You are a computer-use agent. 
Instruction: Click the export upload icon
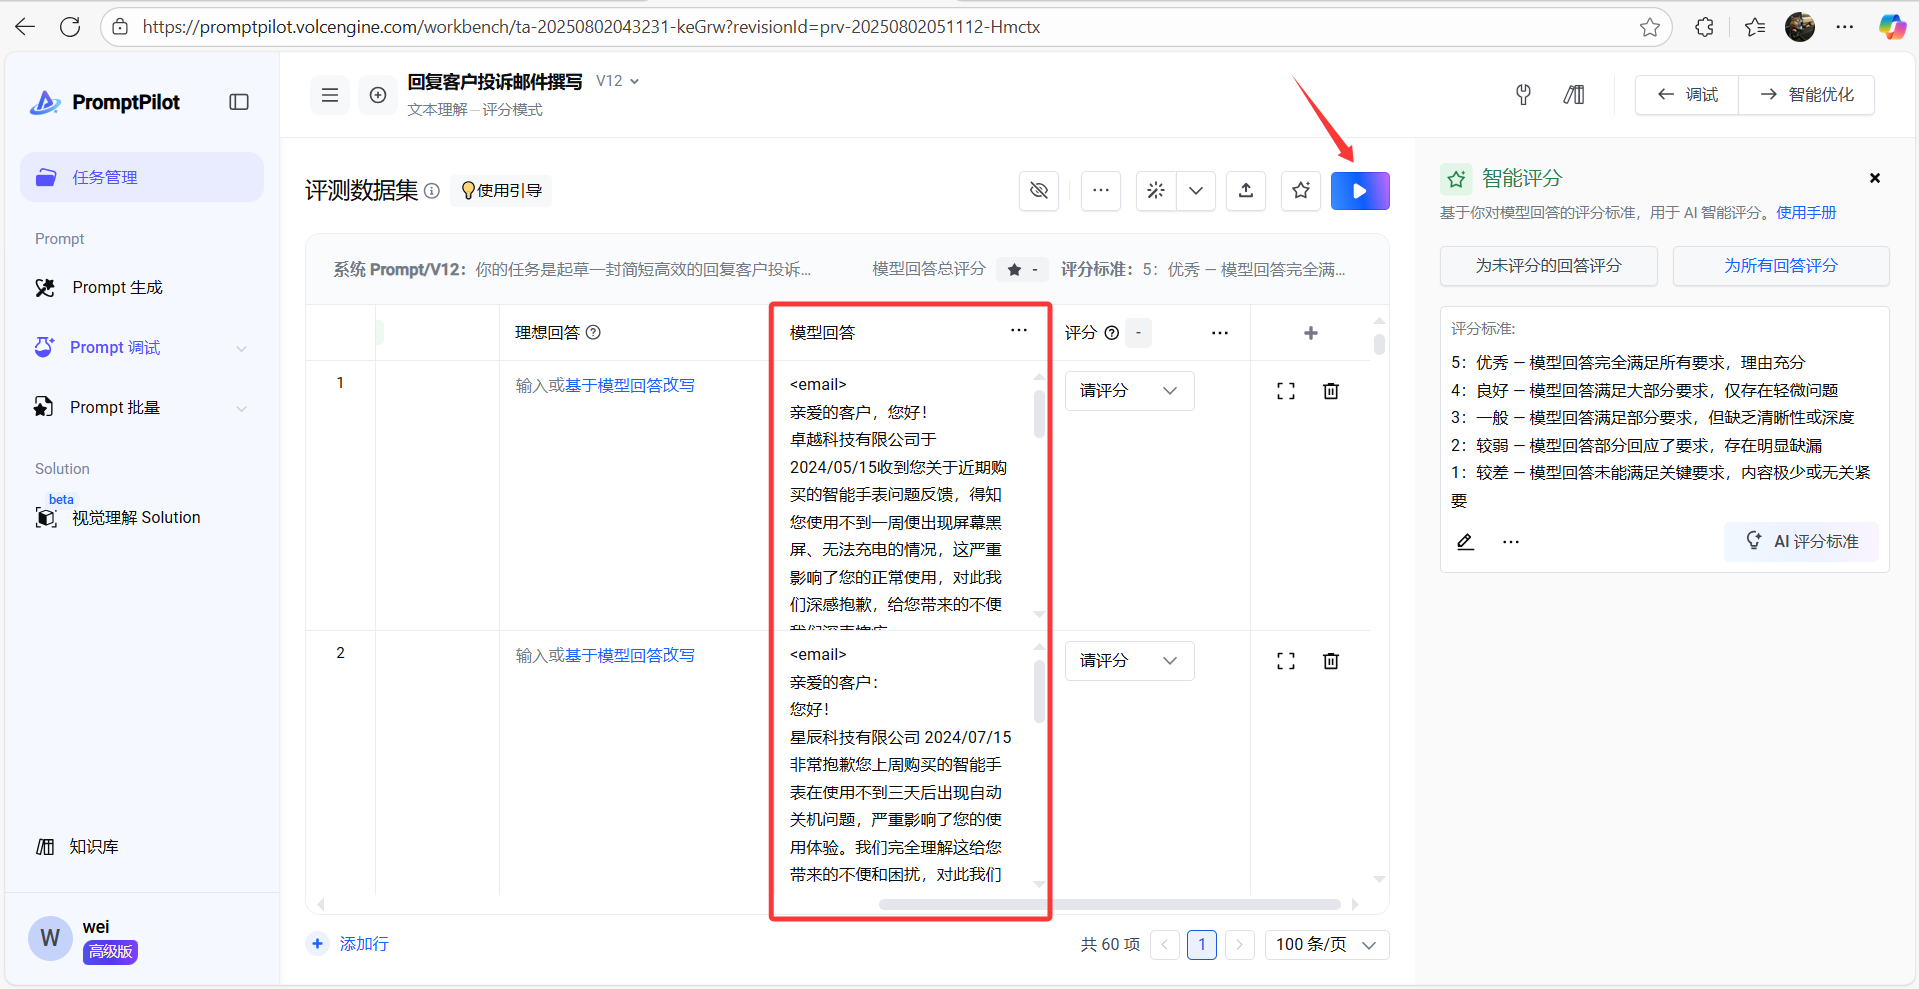coord(1245,191)
